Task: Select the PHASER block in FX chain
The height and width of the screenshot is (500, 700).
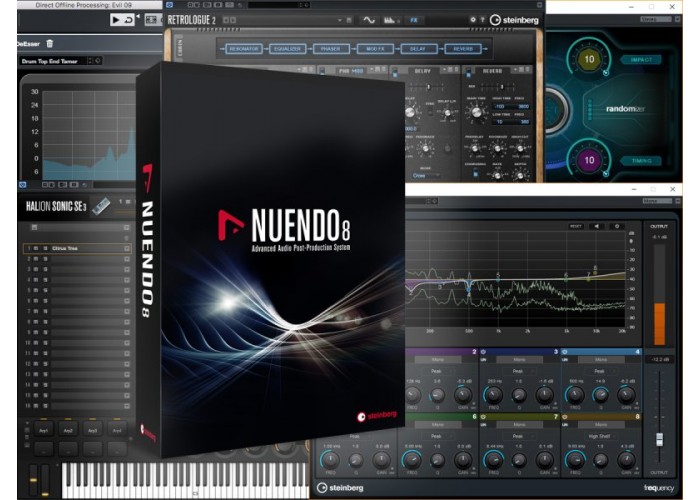Action: (x=331, y=49)
